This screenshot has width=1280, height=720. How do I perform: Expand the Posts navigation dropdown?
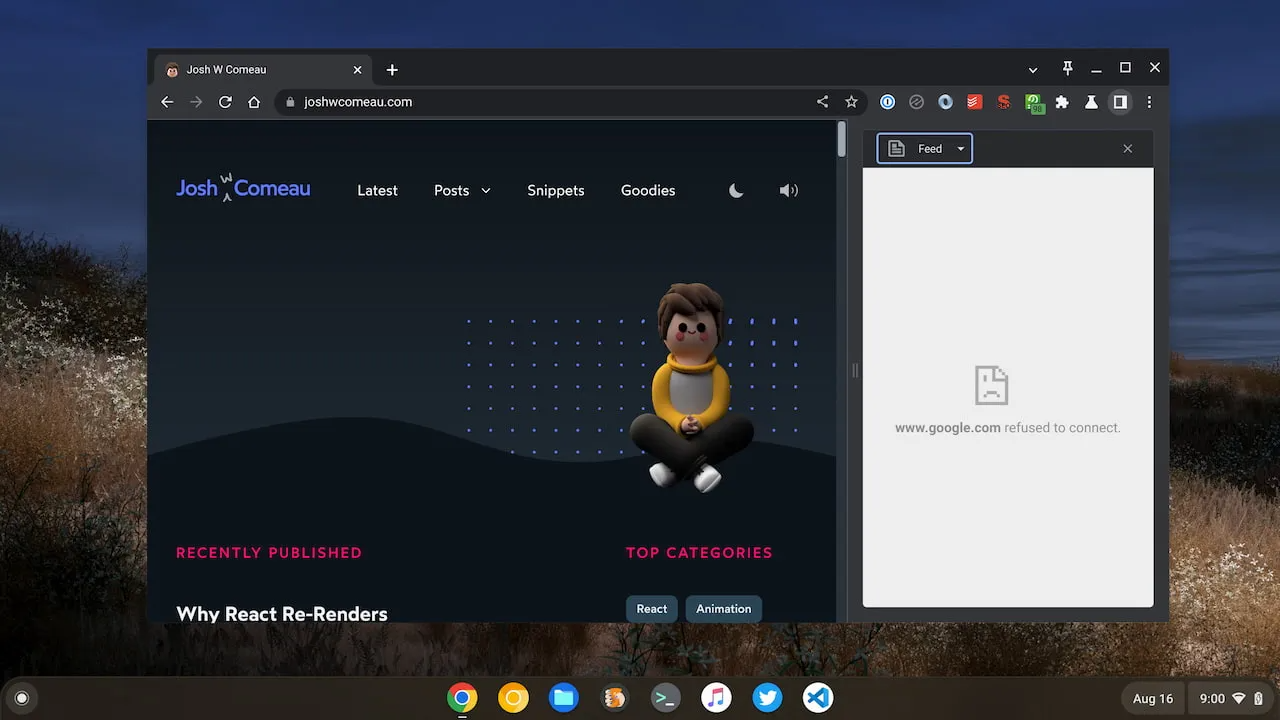462,190
